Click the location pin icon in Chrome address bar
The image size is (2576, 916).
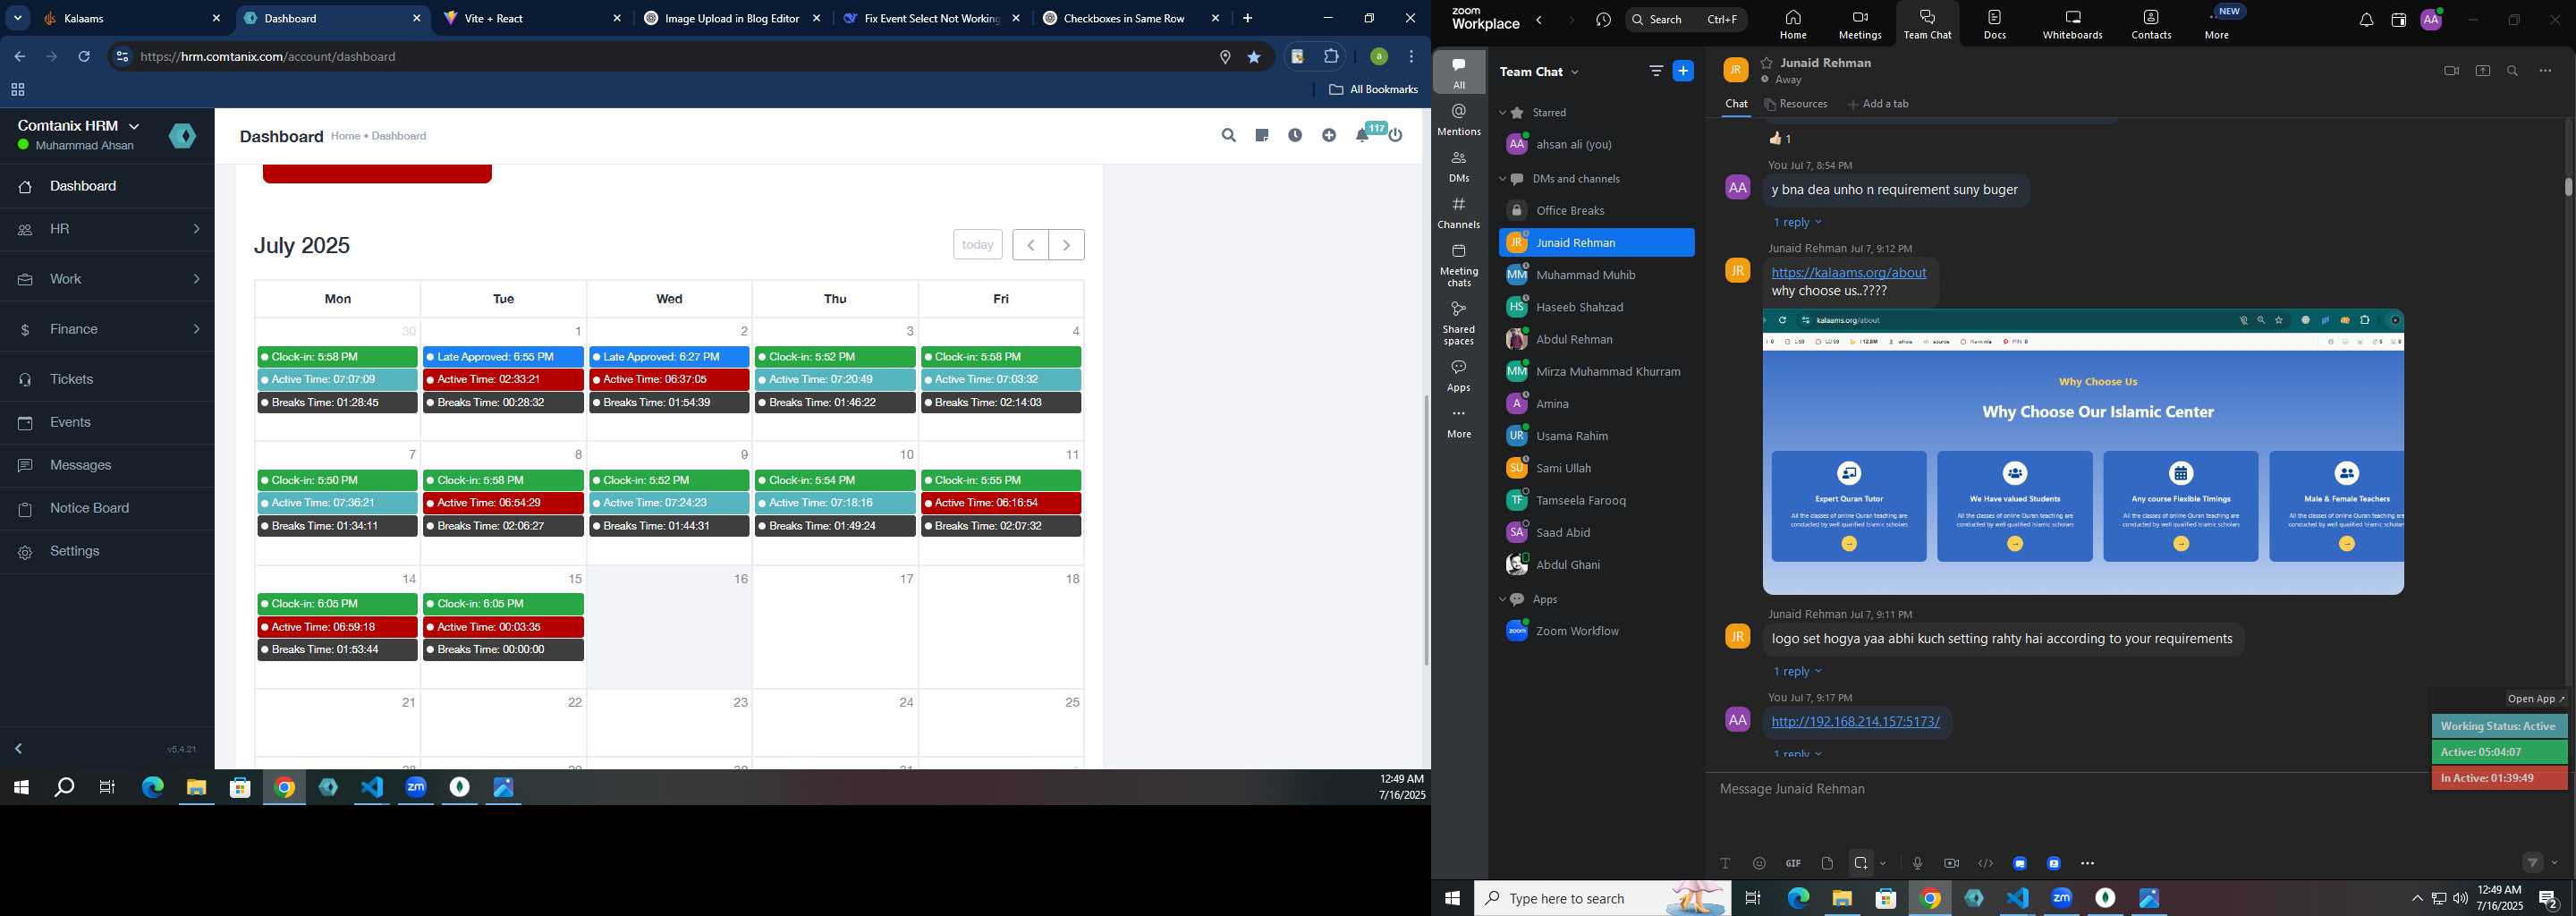(1225, 57)
